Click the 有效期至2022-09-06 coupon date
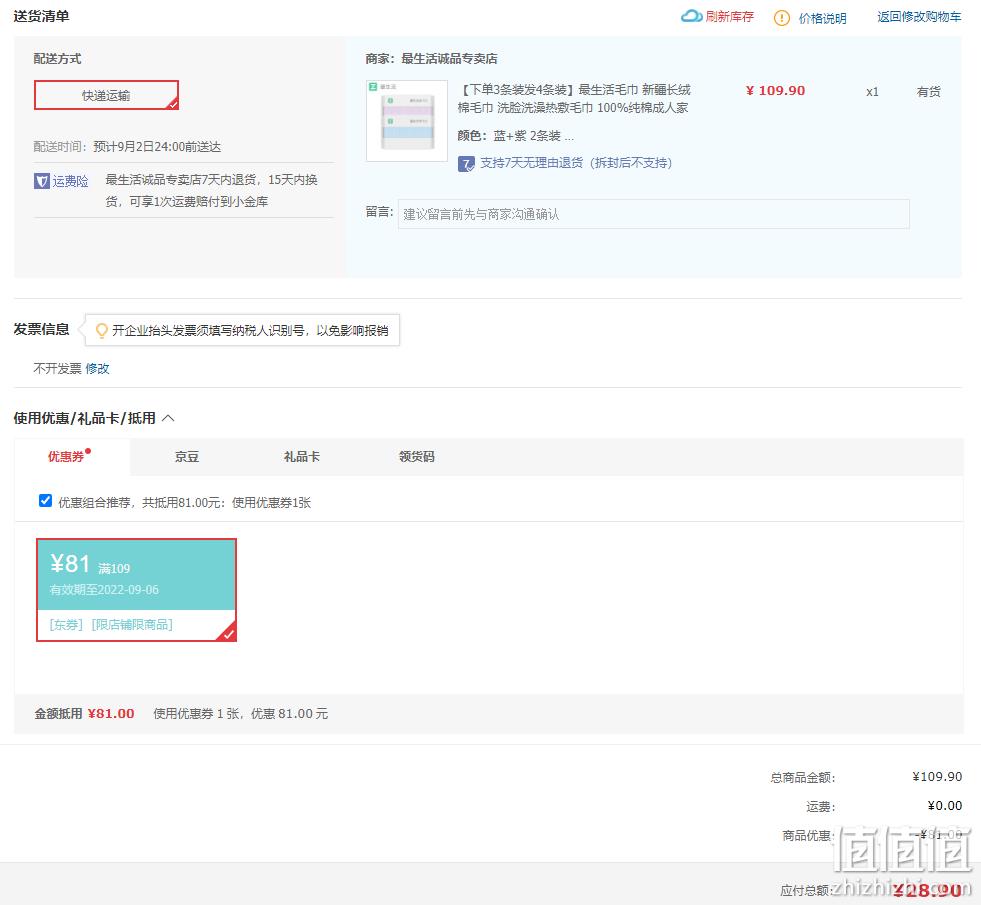This screenshot has width=981, height=905. click(x=104, y=590)
